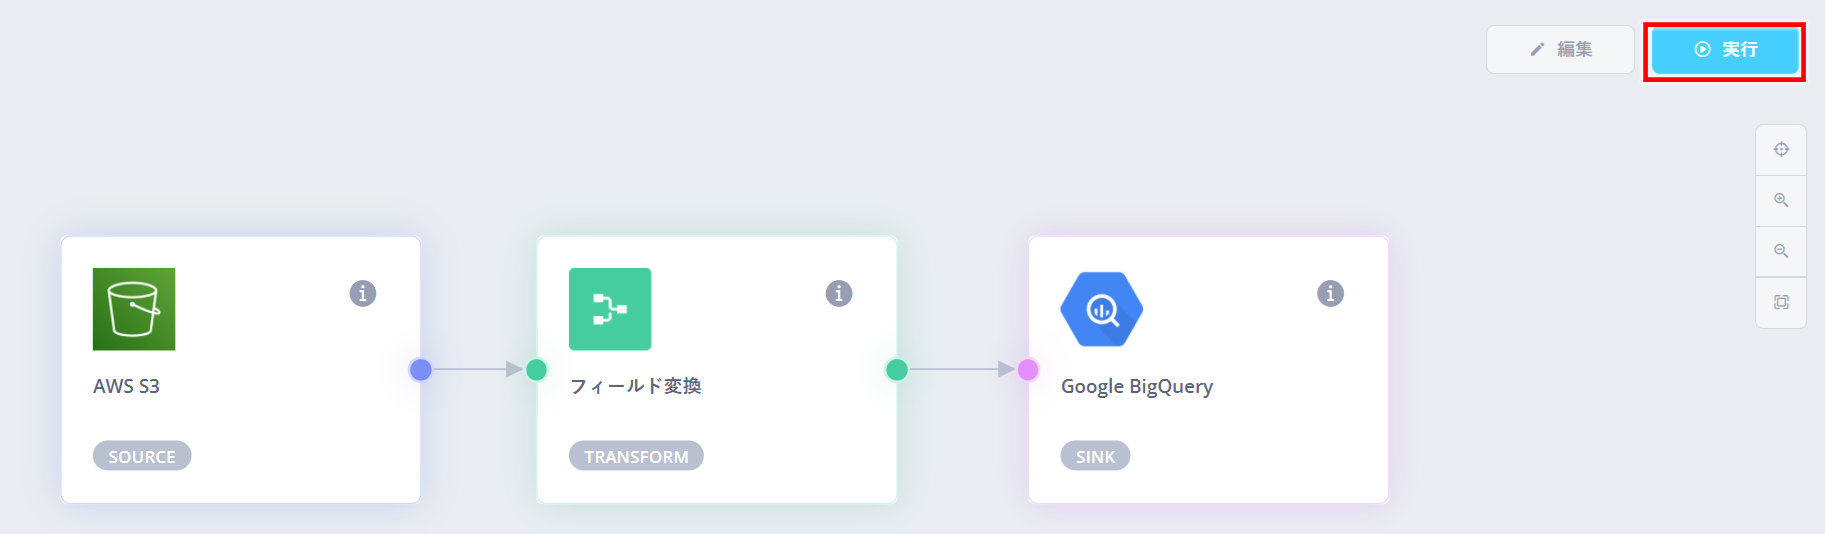This screenshot has height=534, width=1825.
Task: Click the 編集 edit button
Action: coord(1560,49)
